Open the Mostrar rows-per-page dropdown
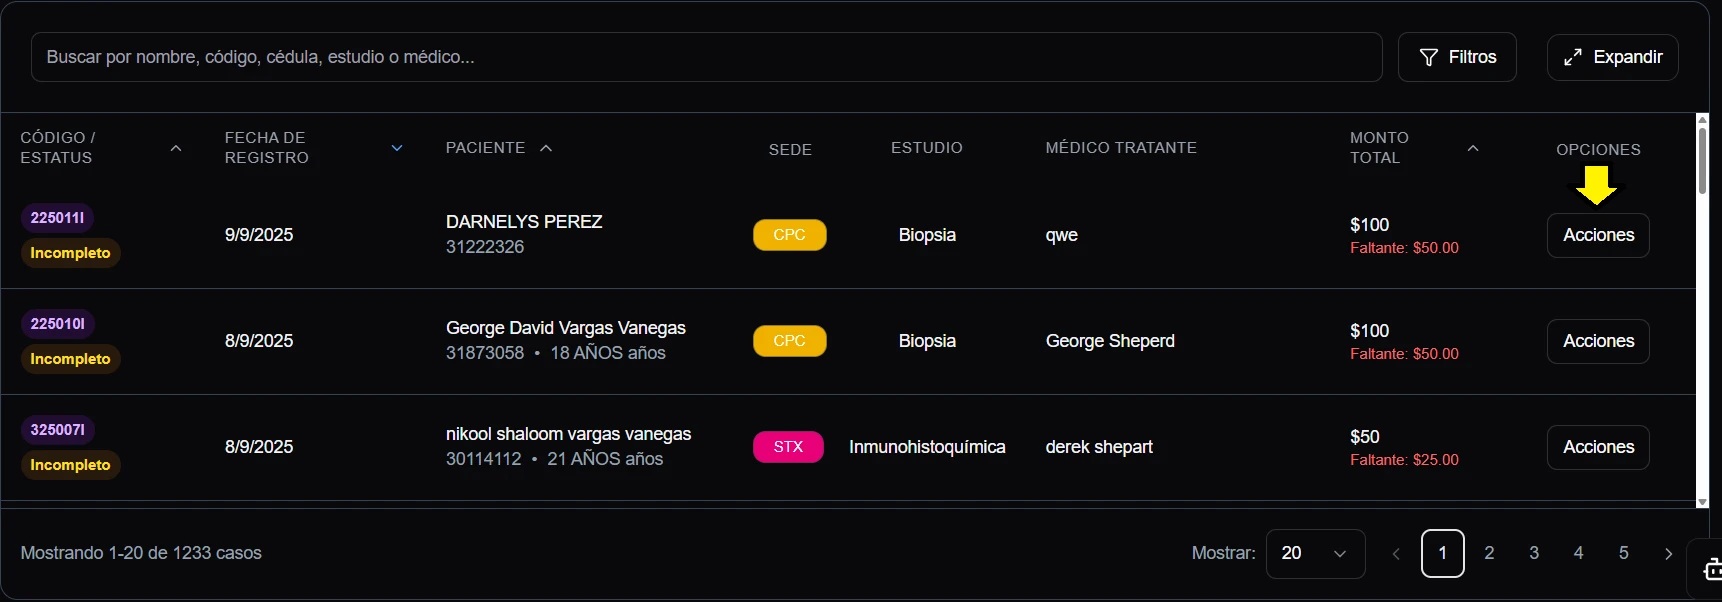 pos(1315,553)
